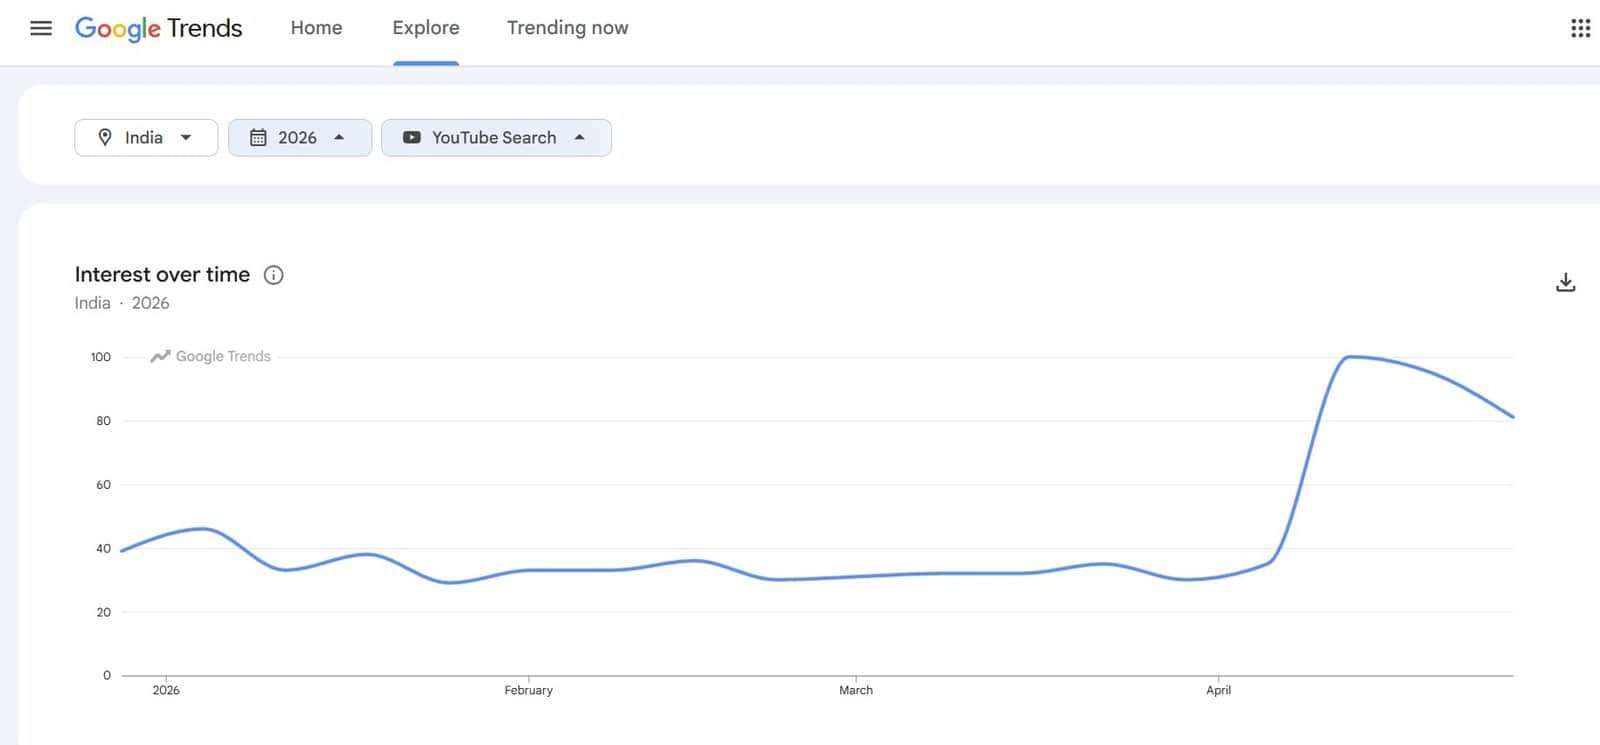Click the Google Trends logo

point(159,28)
